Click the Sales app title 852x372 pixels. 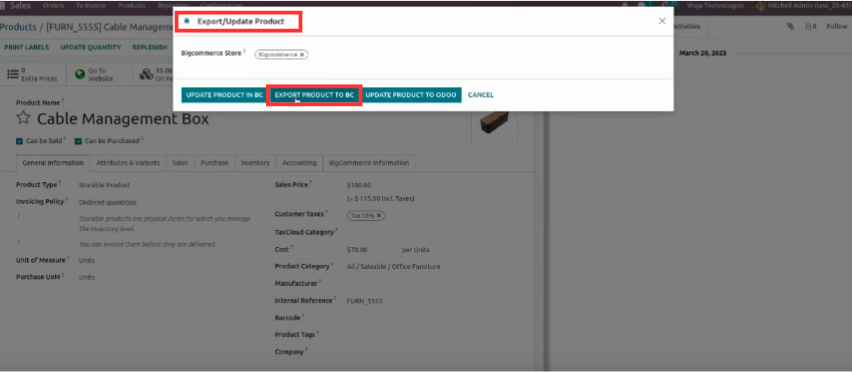pos(21,6)
